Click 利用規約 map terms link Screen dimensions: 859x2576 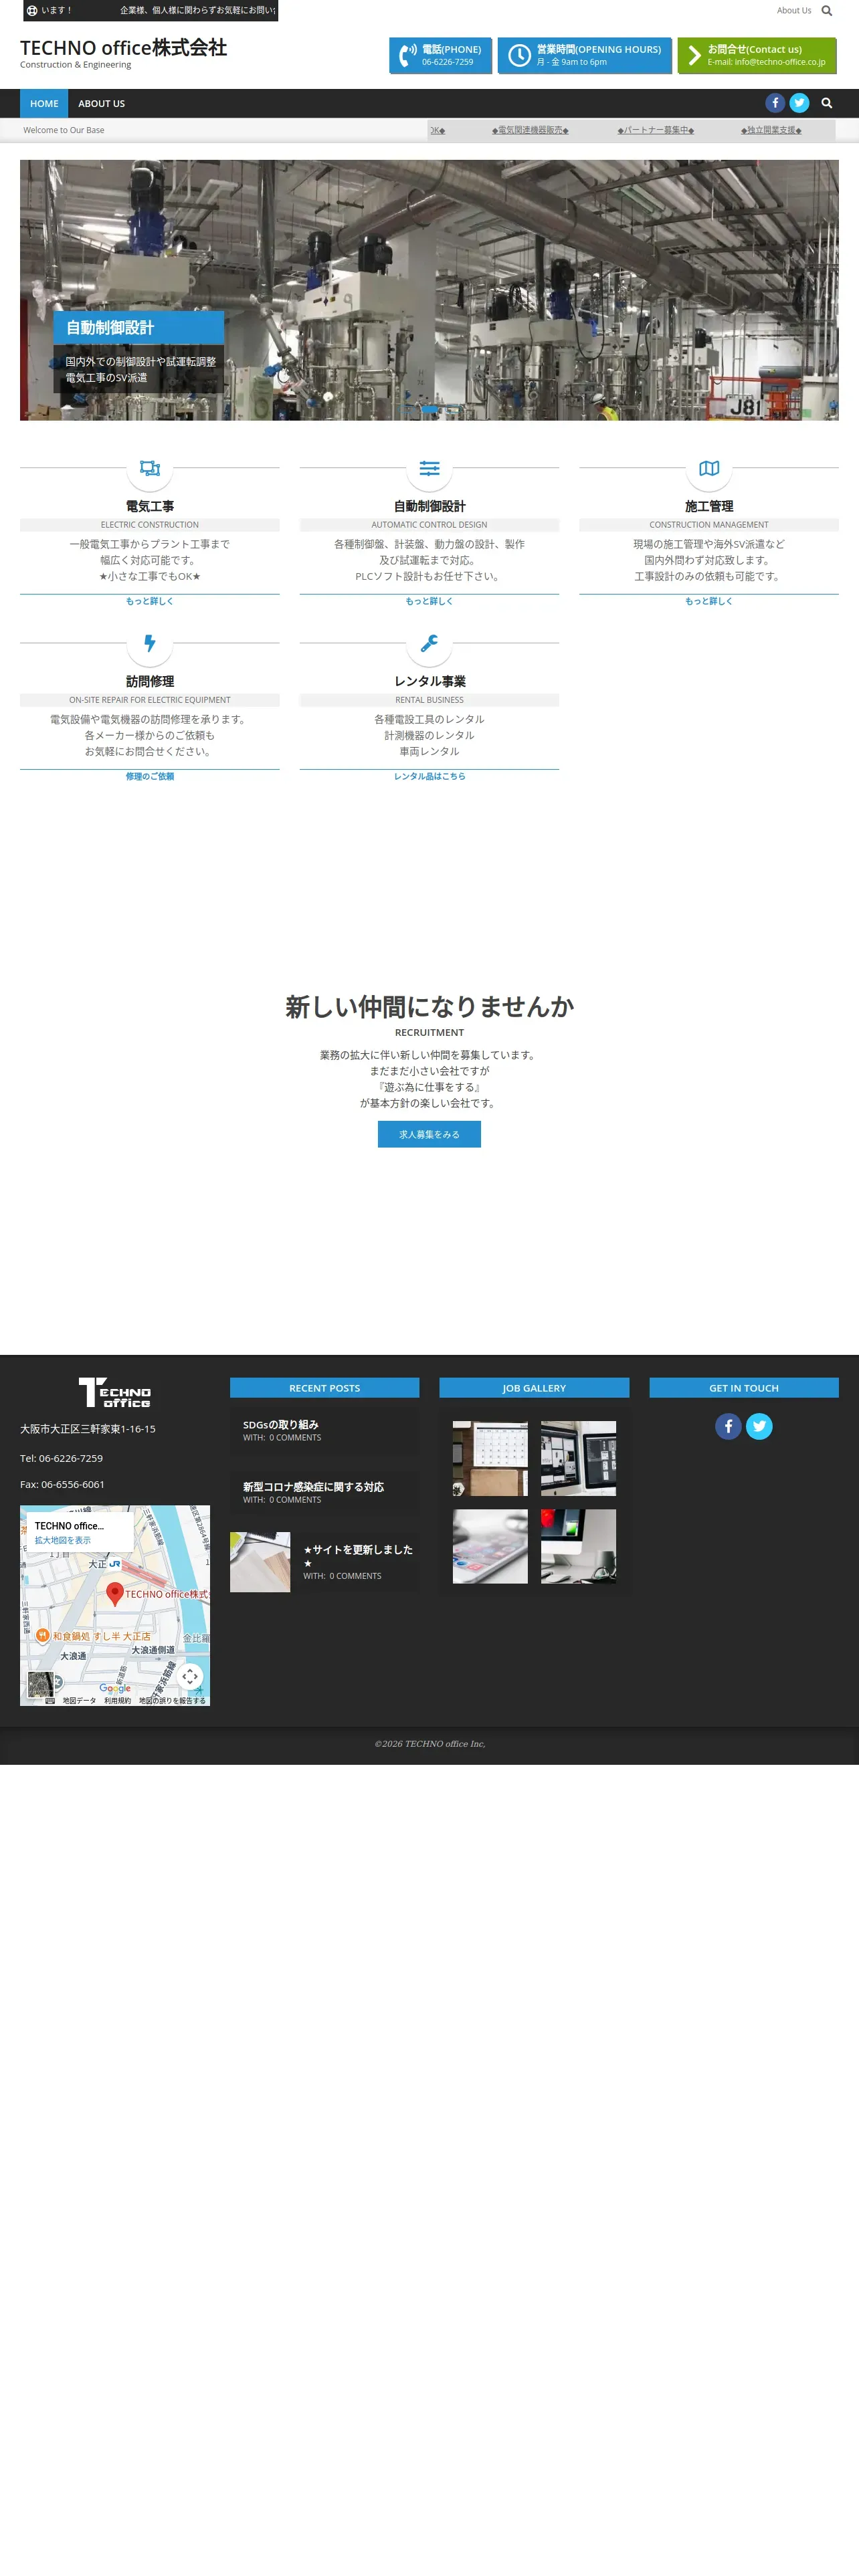click(x=117, y=1700)
